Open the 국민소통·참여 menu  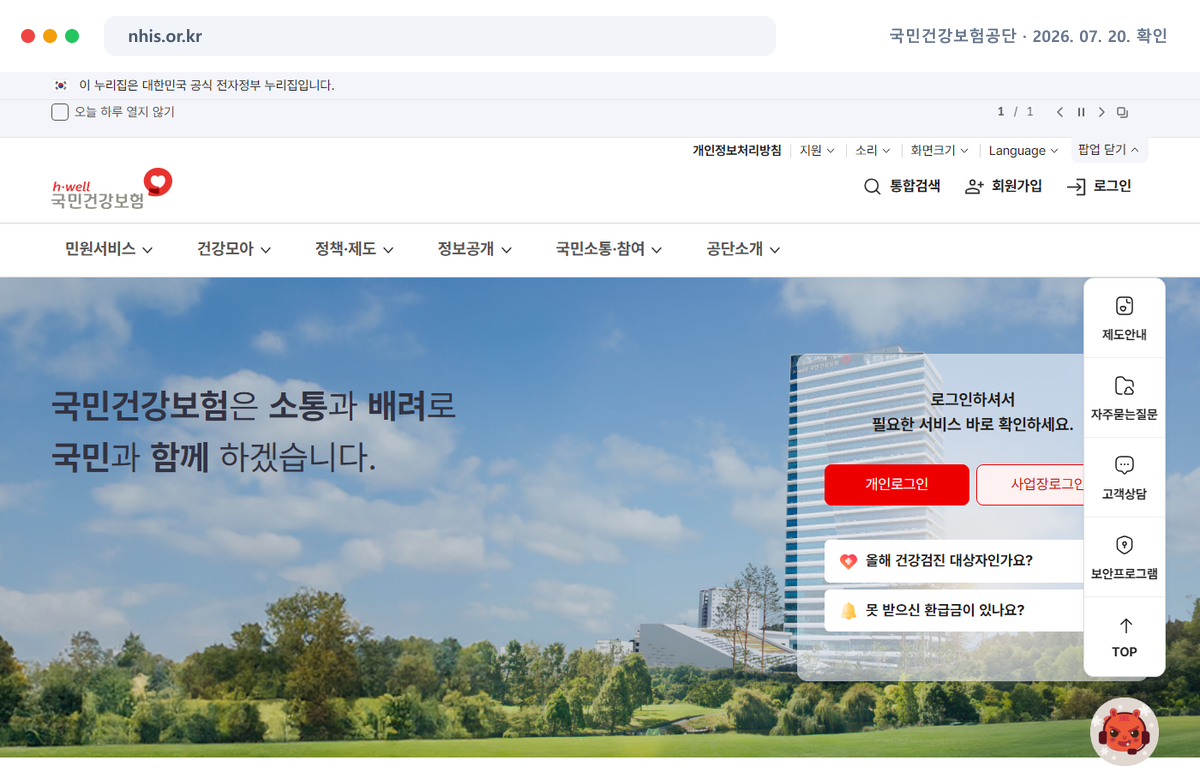click(609, 250)
